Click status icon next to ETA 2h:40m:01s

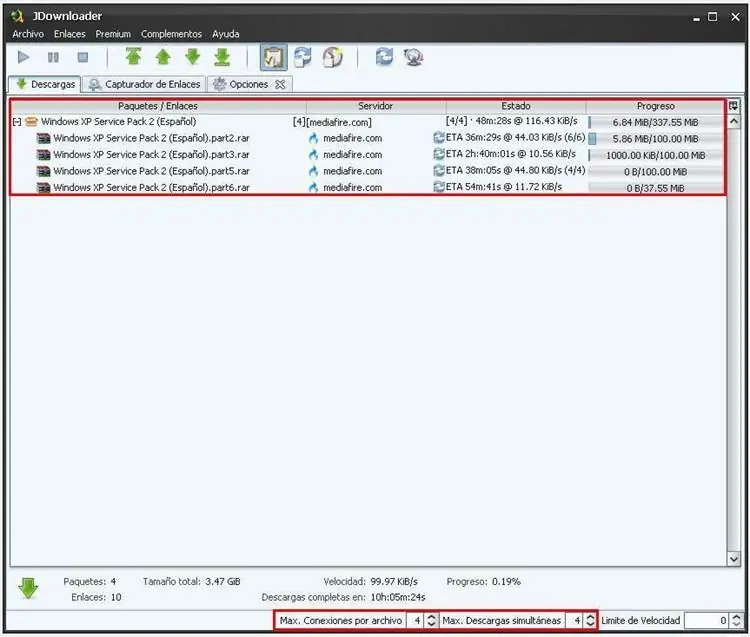pyautogui.click(x=439, y=154)
